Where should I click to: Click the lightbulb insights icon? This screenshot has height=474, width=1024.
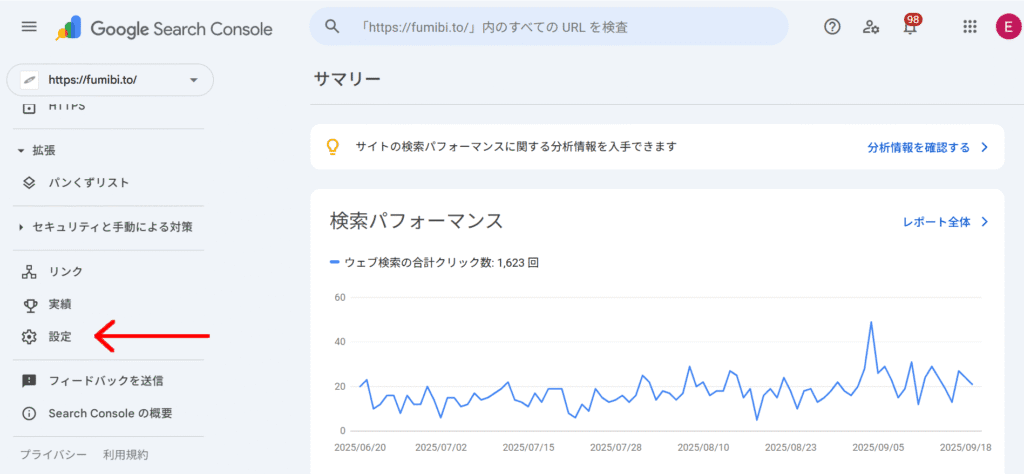333,147
